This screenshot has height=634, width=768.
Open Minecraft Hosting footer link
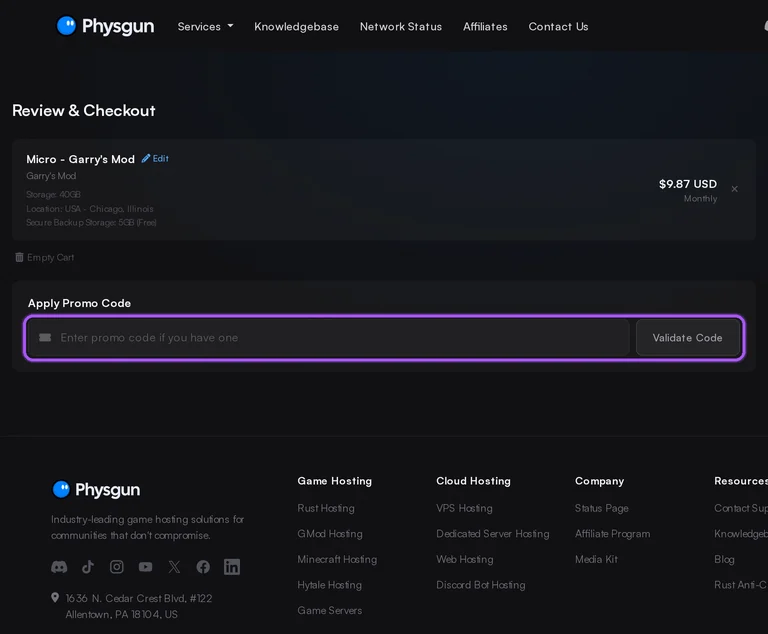tap(337, 559)
